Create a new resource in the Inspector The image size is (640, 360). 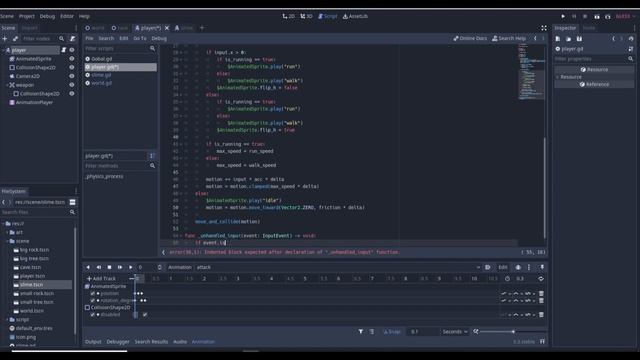(x=558, y=38)
